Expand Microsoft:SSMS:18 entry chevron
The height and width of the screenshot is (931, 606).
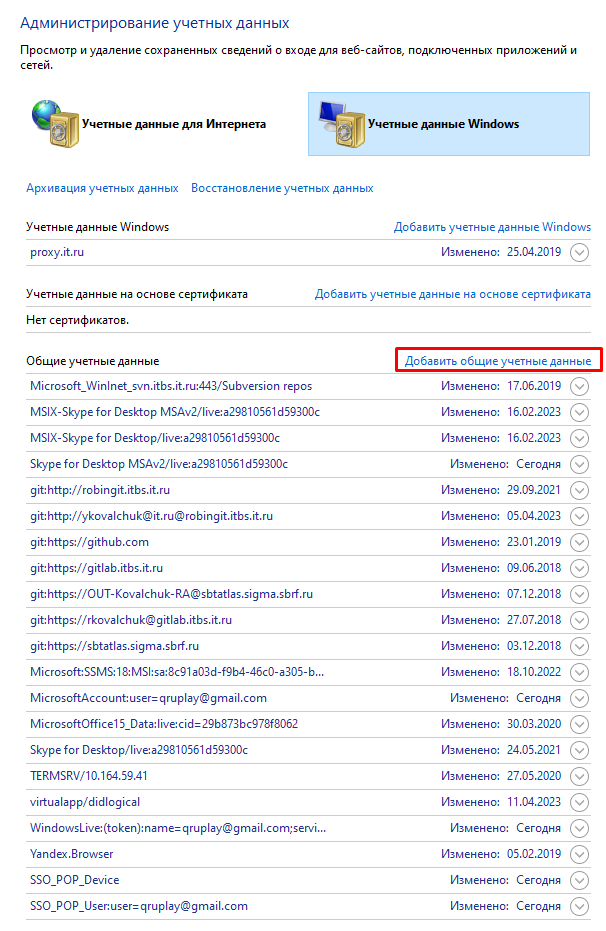[579, 673]
